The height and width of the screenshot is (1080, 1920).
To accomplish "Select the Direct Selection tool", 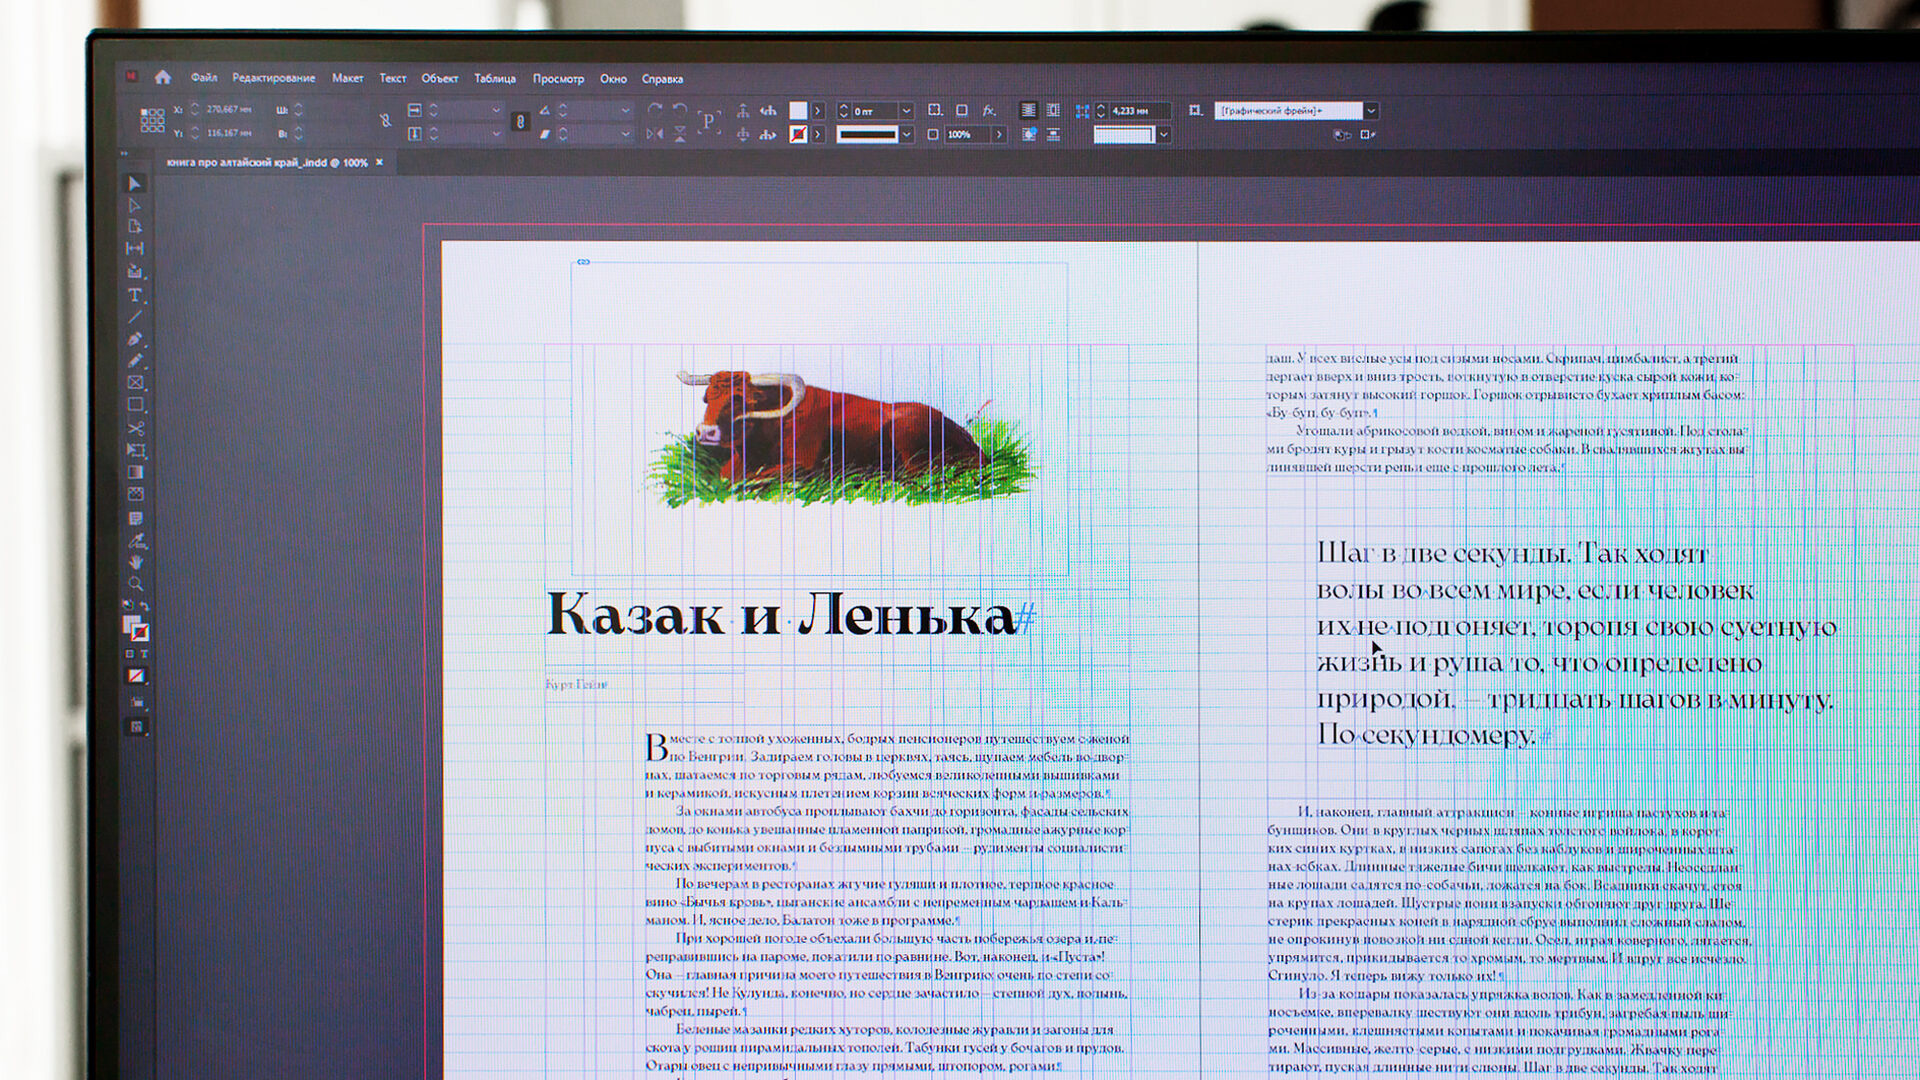I will point(135,205).
